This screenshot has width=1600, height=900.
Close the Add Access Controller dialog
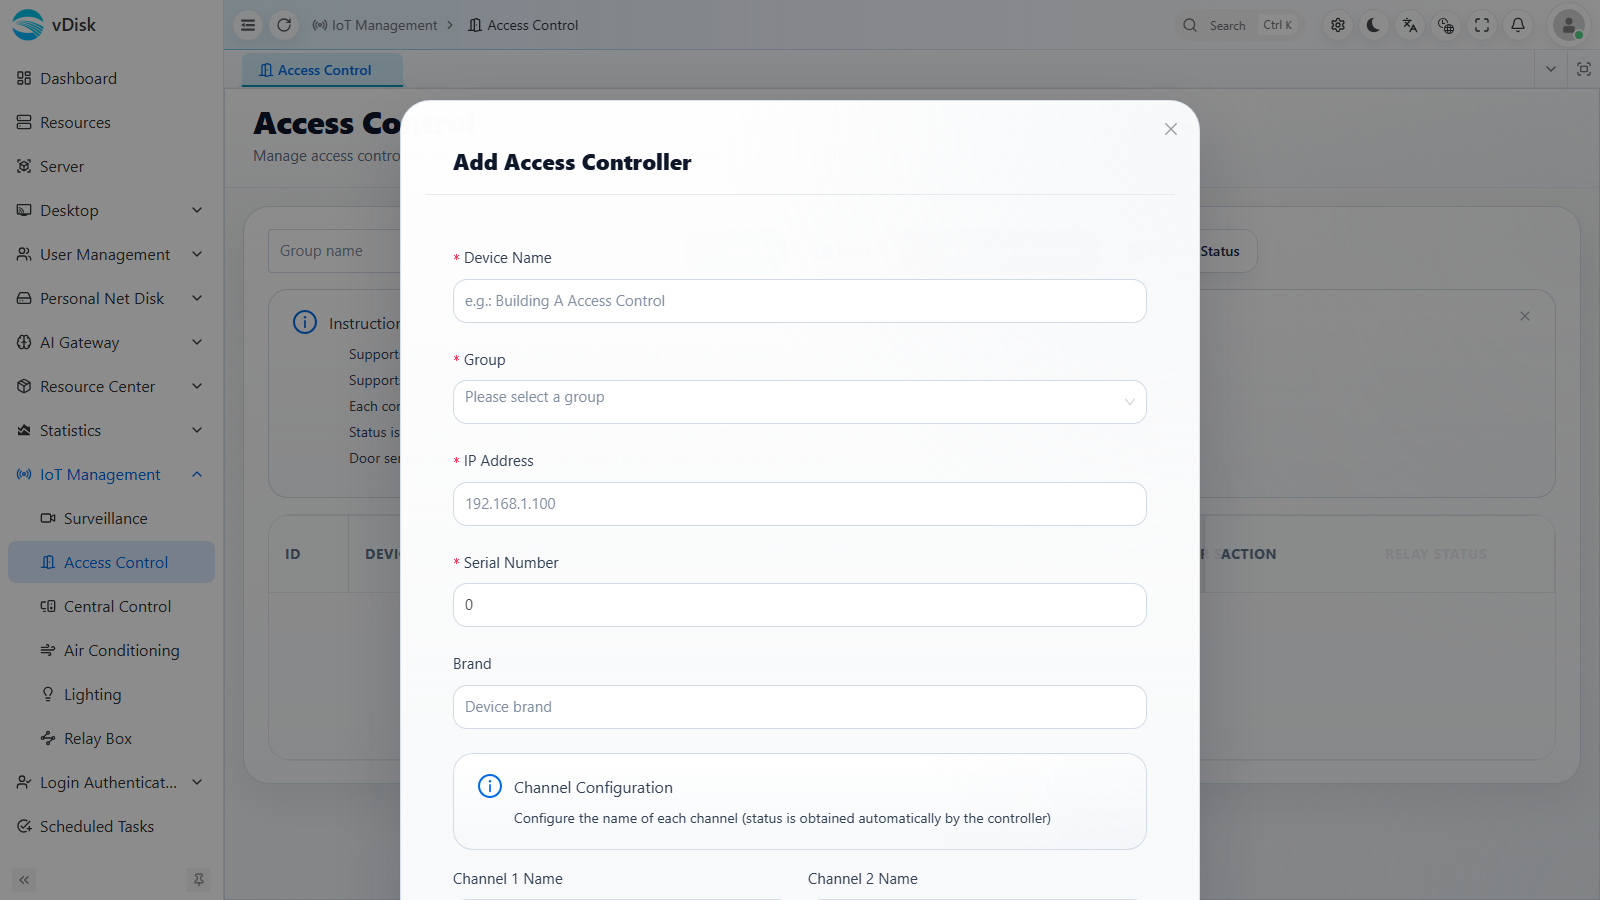click(1171, 129)
